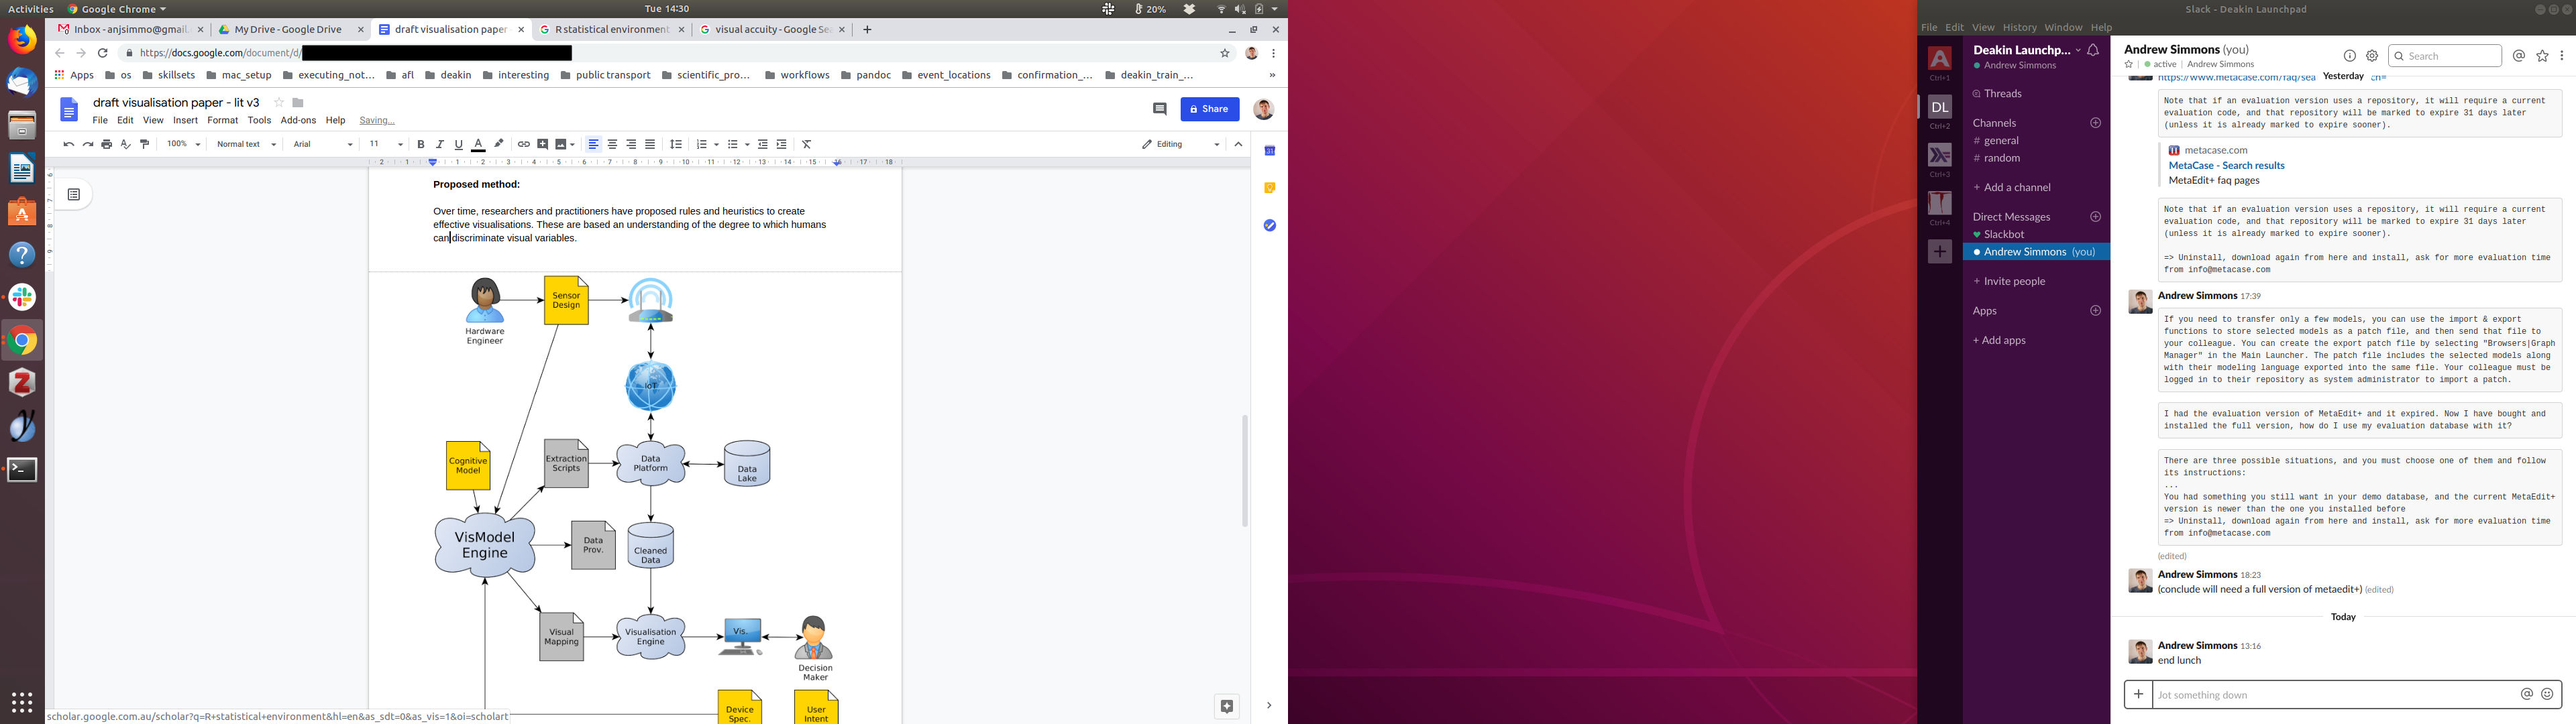Open the document outline panel icon

pos(74,195)
